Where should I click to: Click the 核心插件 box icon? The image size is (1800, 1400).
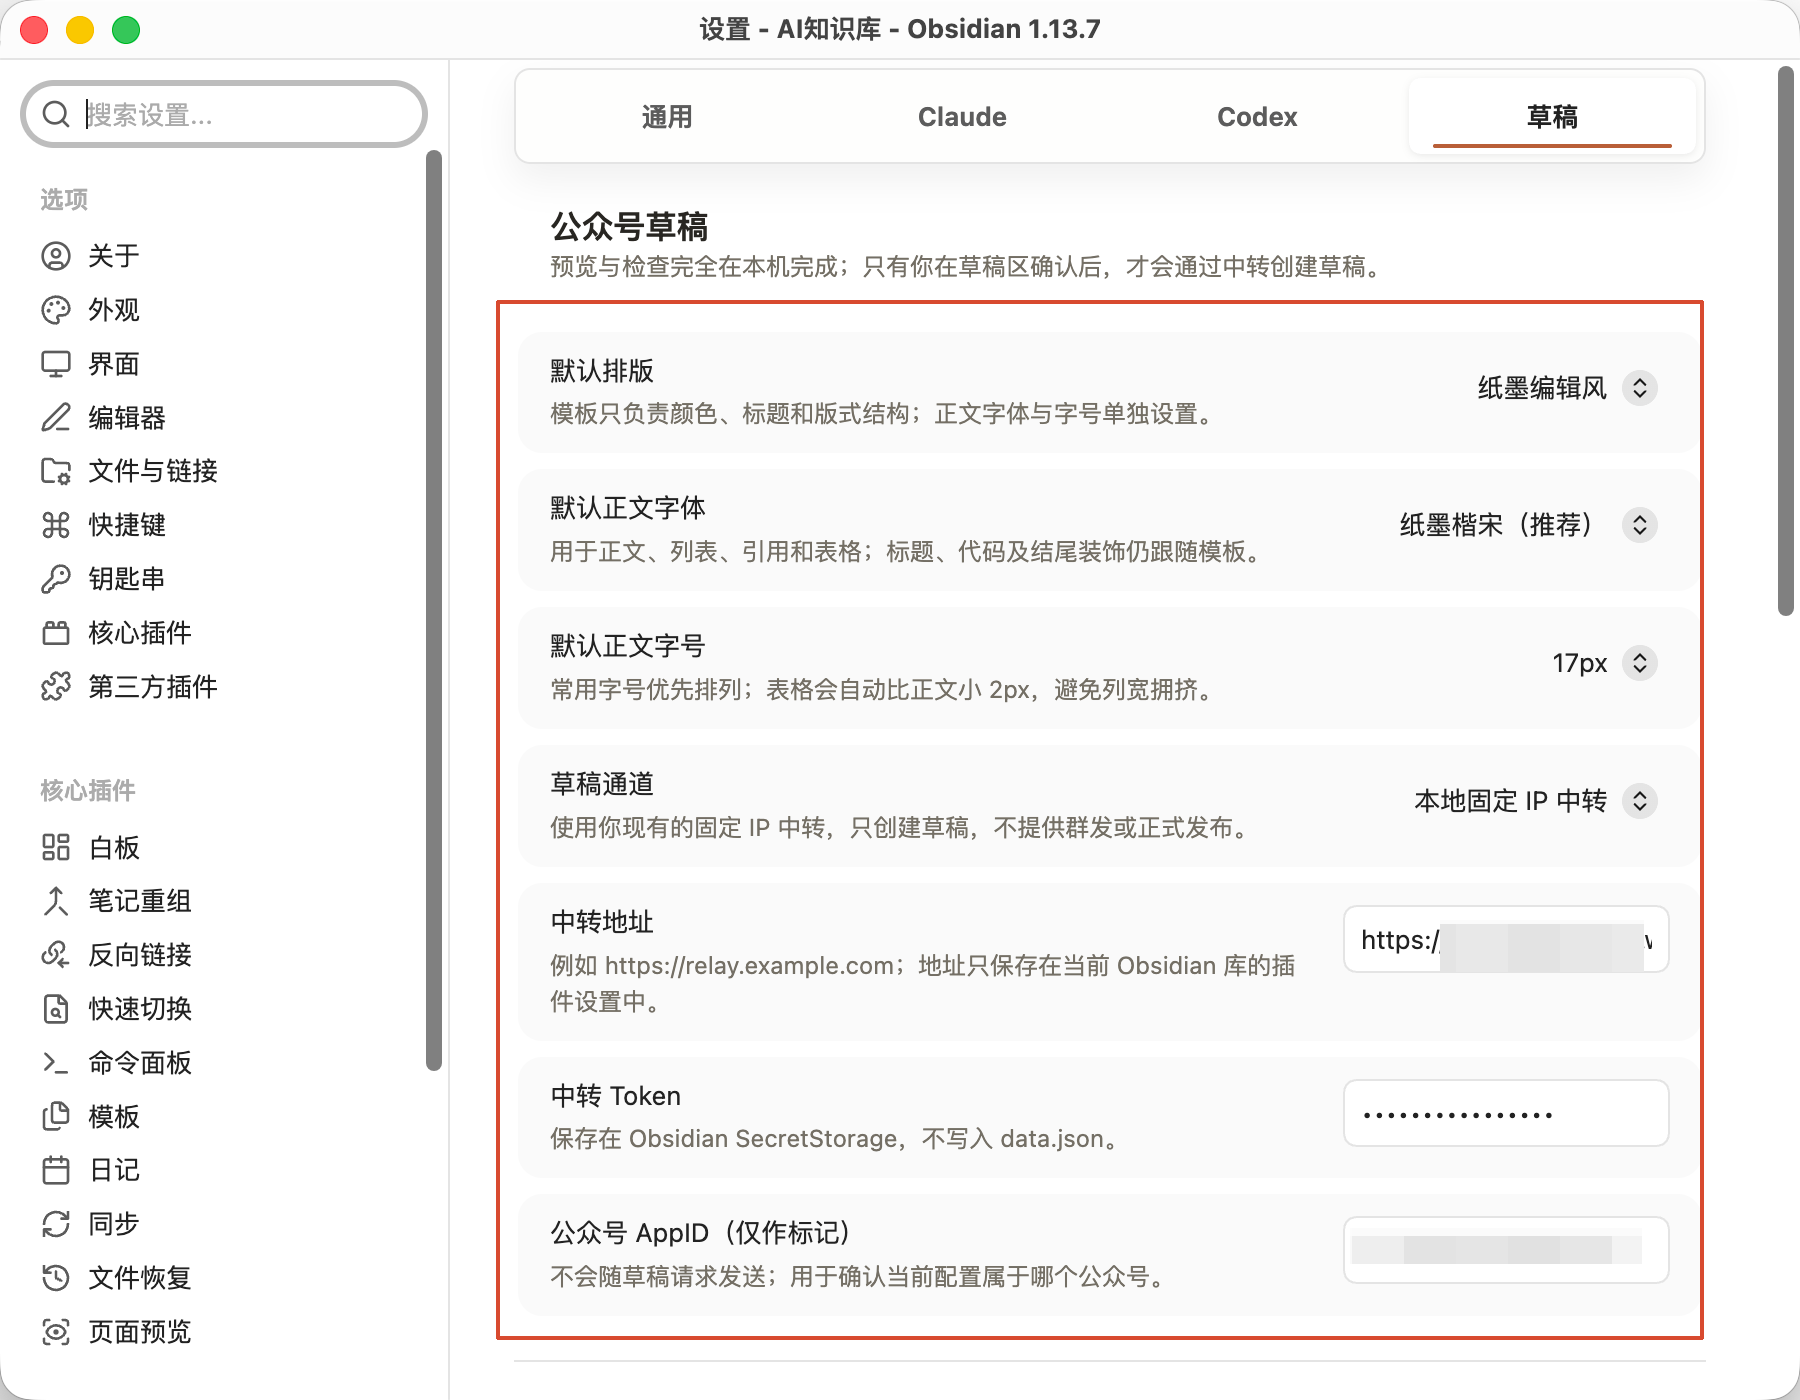tap(56, 633)
